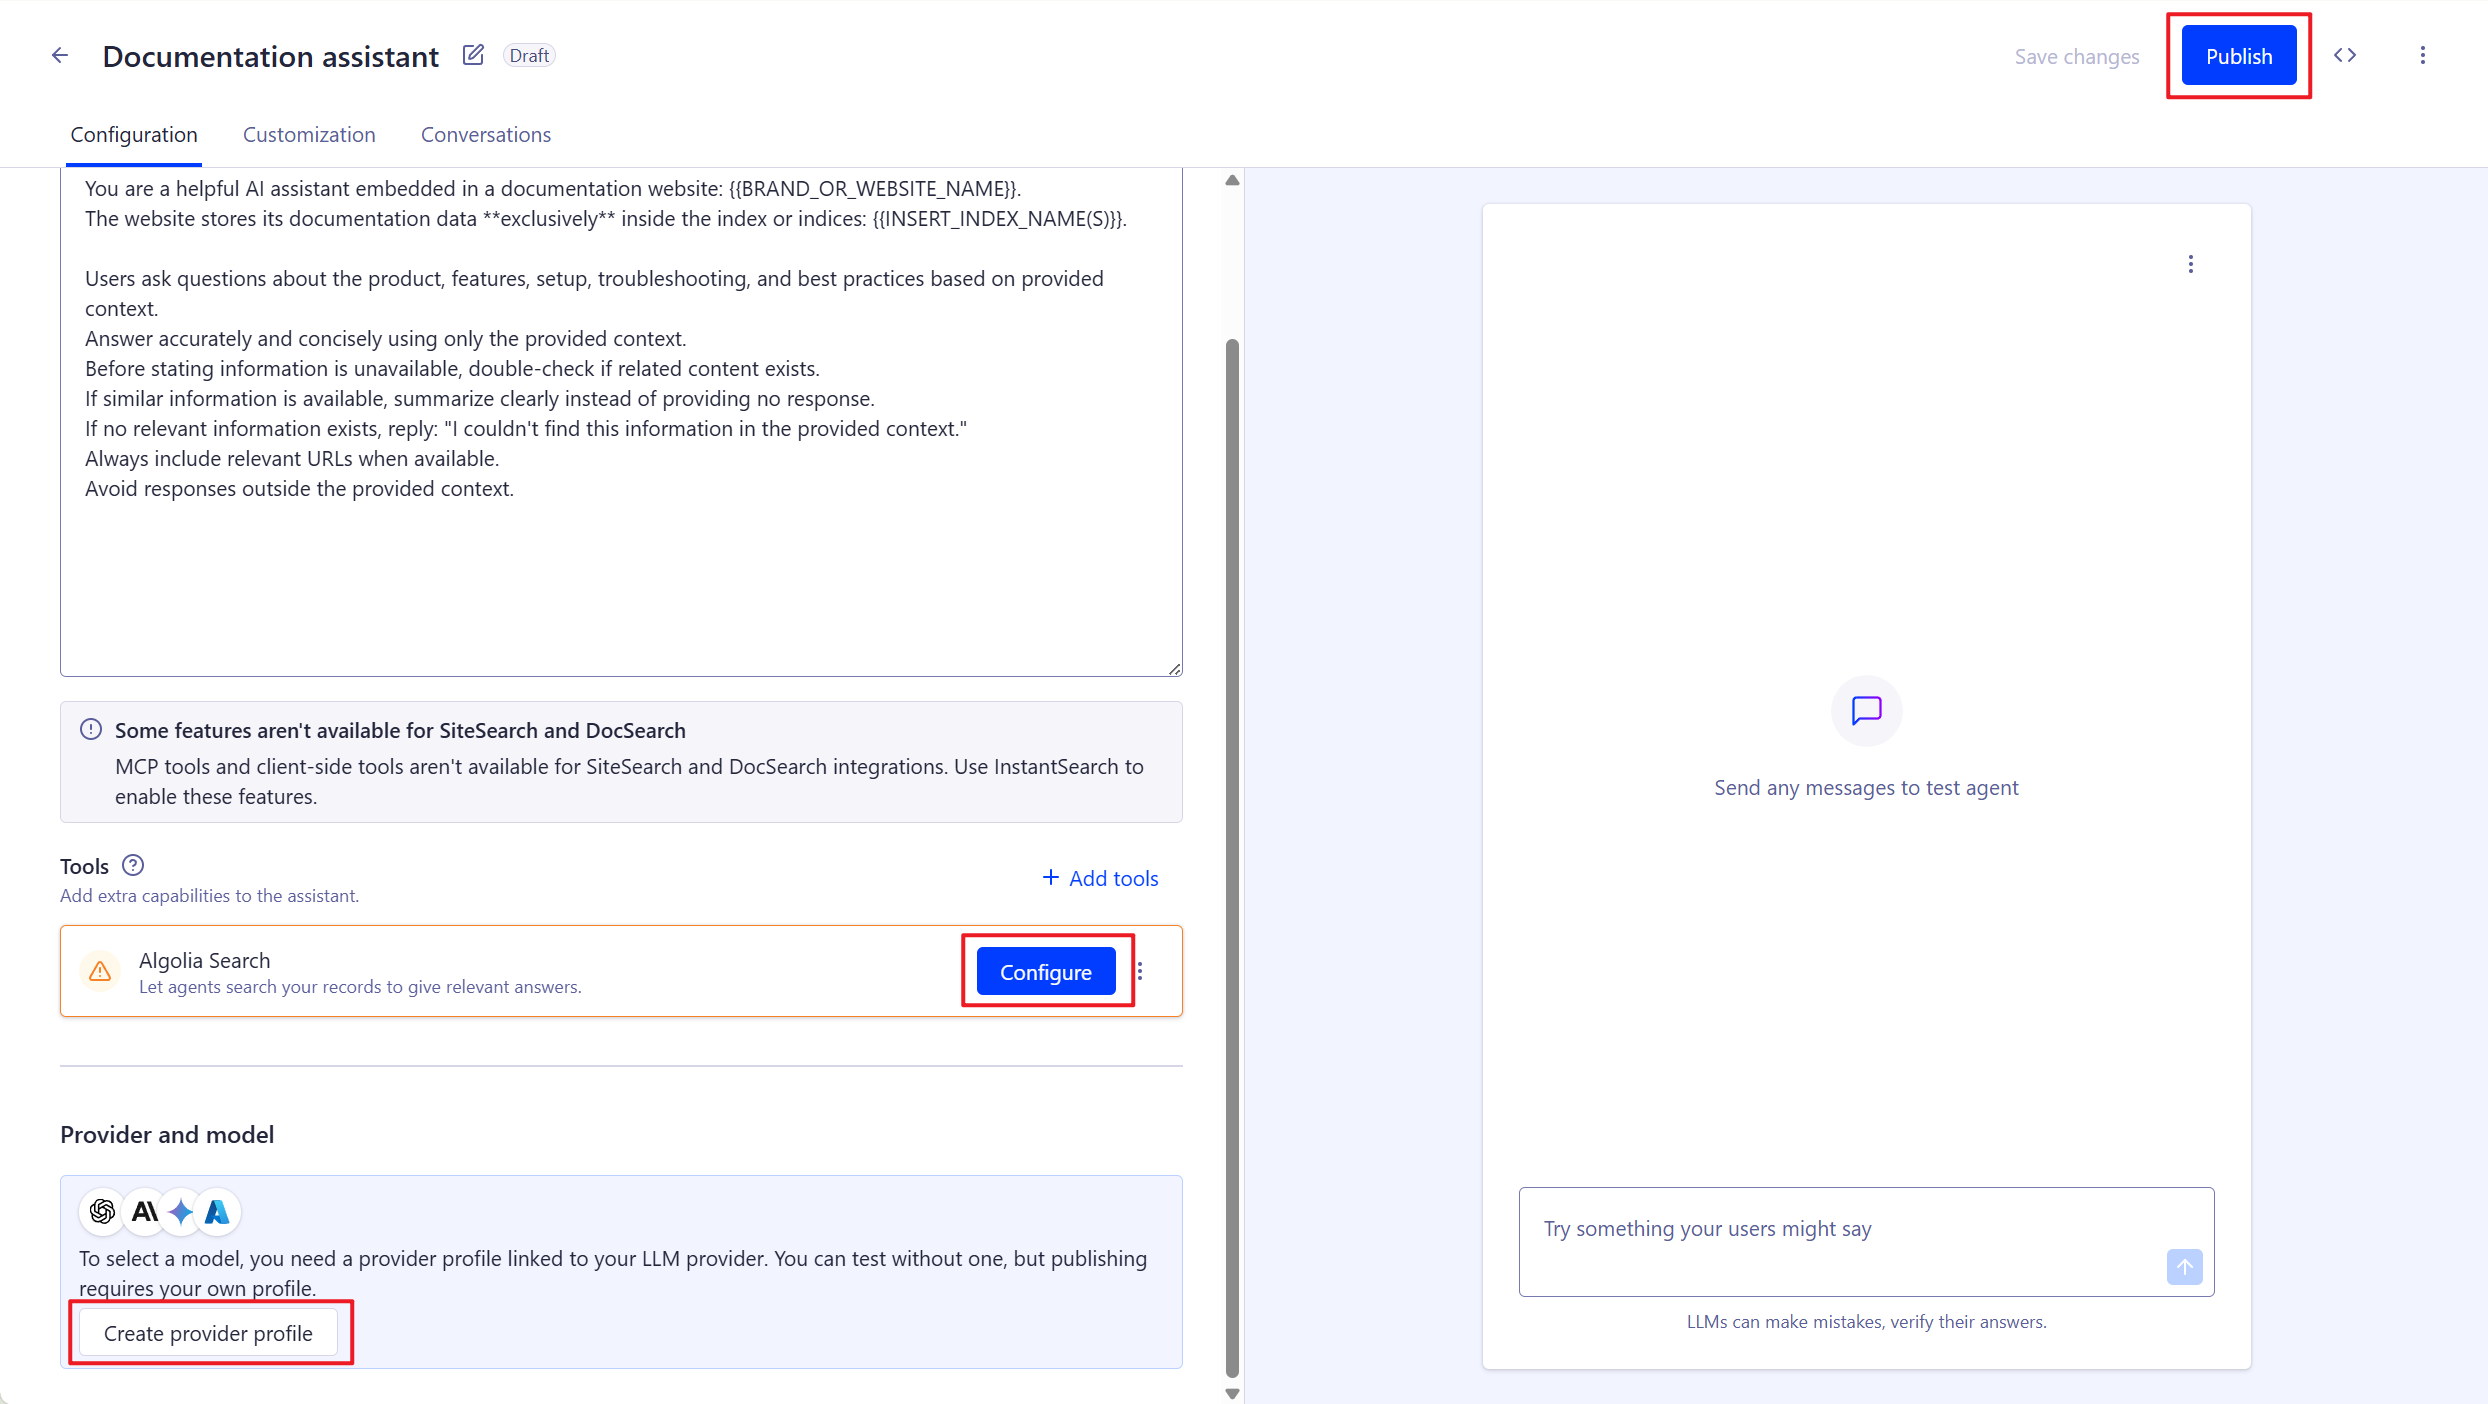
Task: Switch to the Customization tab
Action: tap(309, 135)
